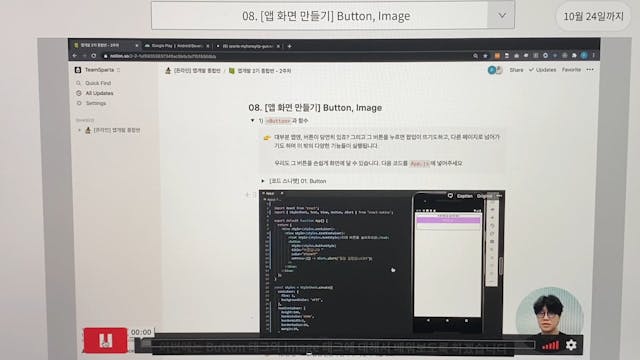The width and height of the screenshot is (640, 360).
Task: Click the 00:00 timestamp label
Action: [141, 332]
